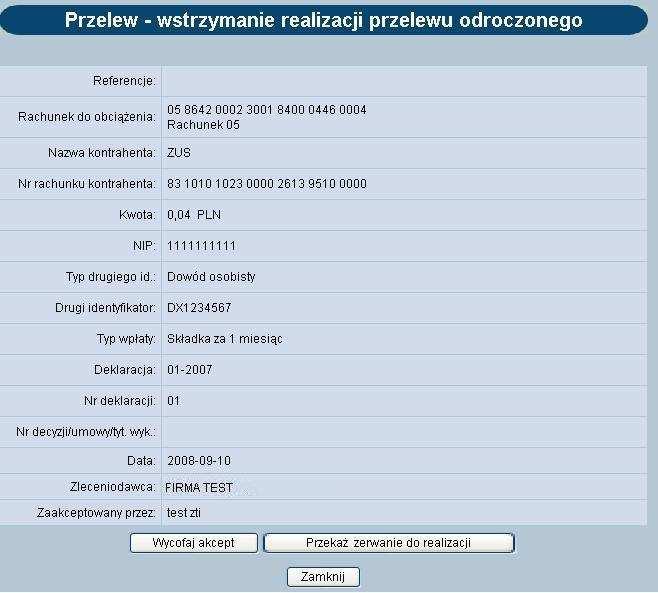This screenshot has width=658, height=593.
Task: Click the Nazwa kontrahenta label
Action: pos(102,153)
